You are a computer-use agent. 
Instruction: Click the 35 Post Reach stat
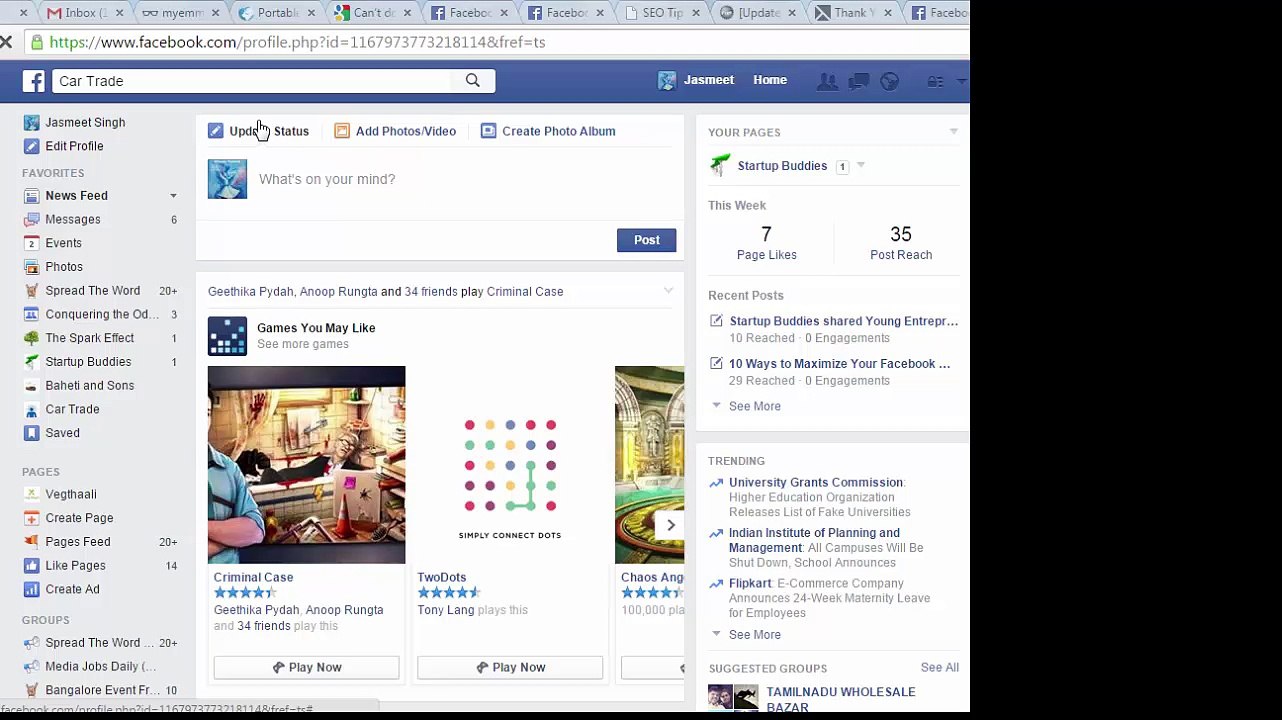901,243
